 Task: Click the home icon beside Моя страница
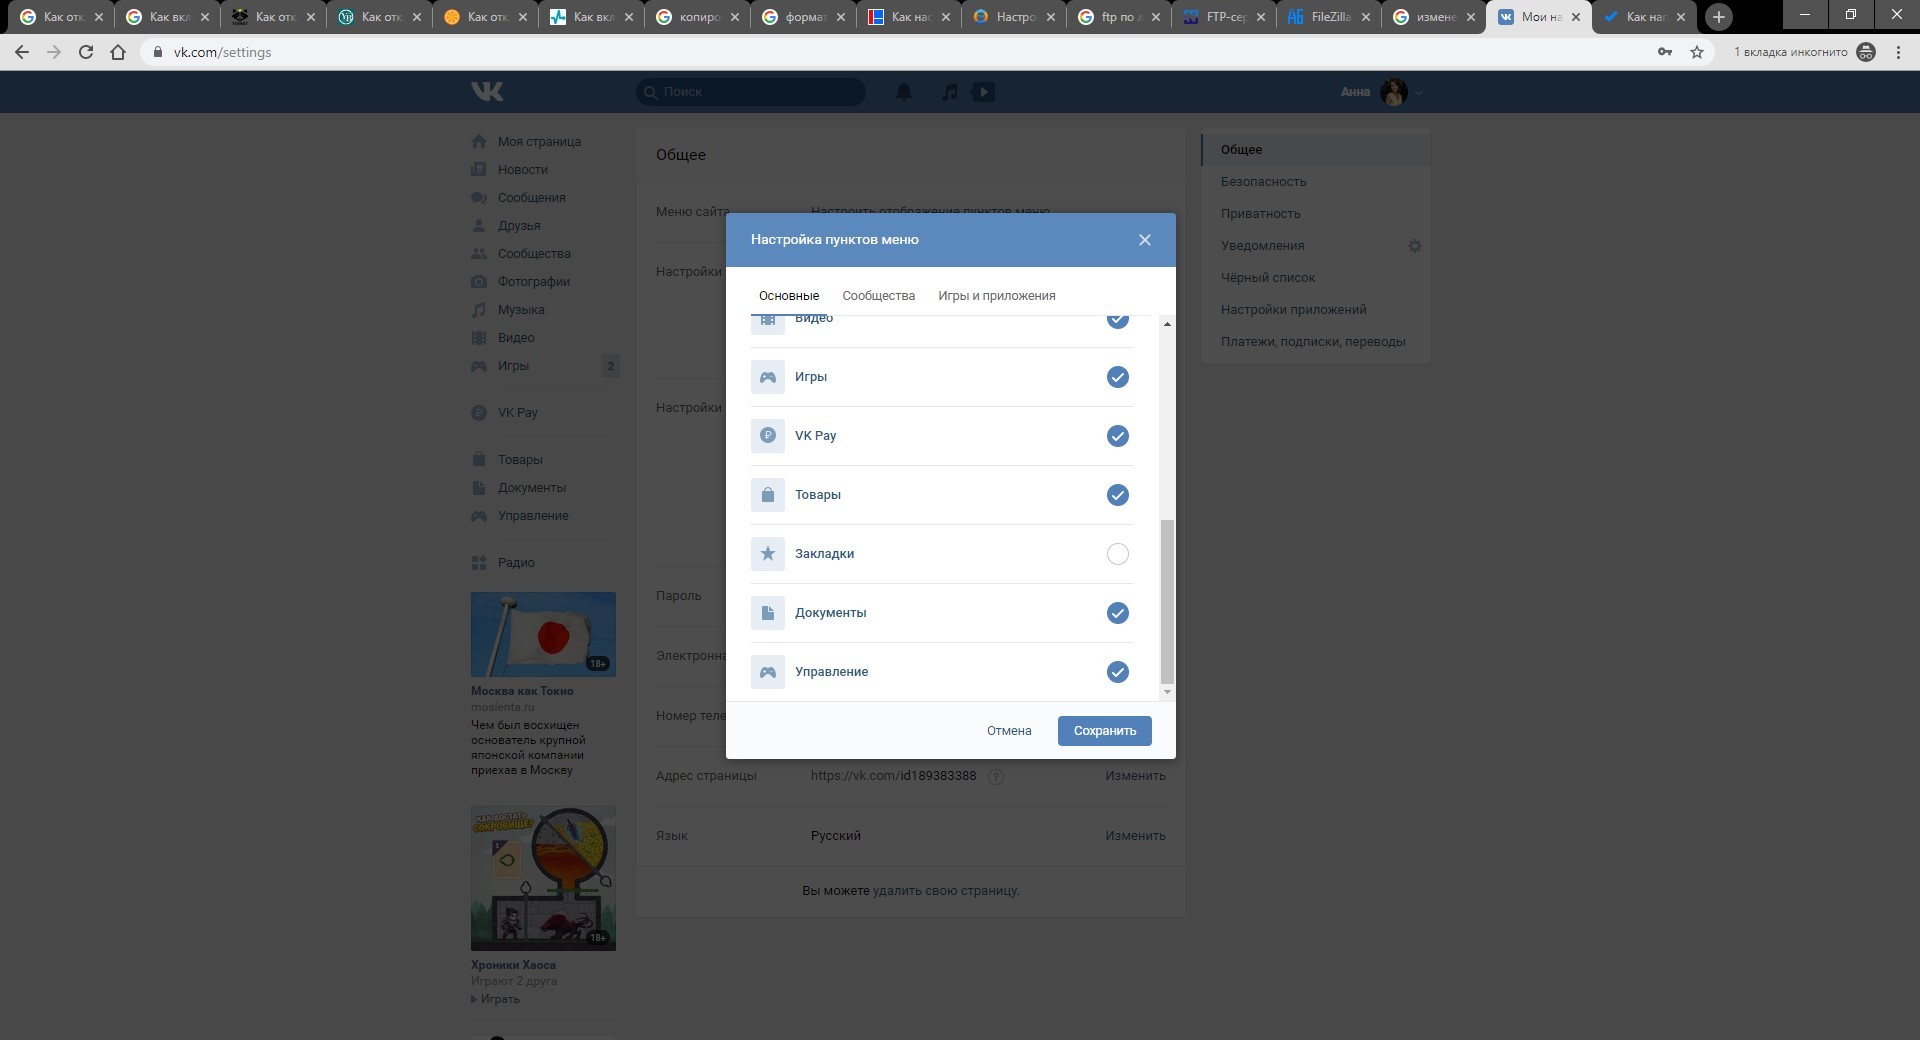[479, 142]
